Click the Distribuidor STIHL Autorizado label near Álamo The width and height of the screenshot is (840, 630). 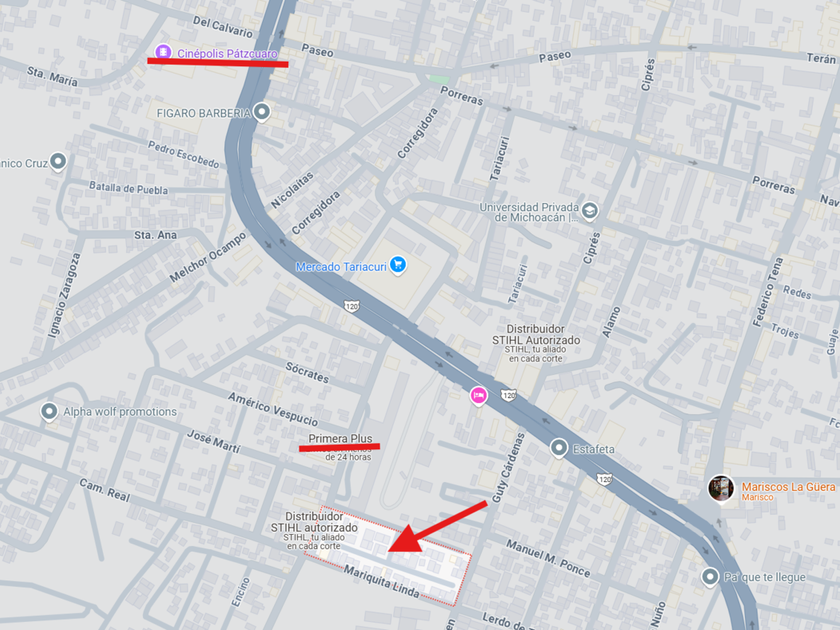pos(536,335)
